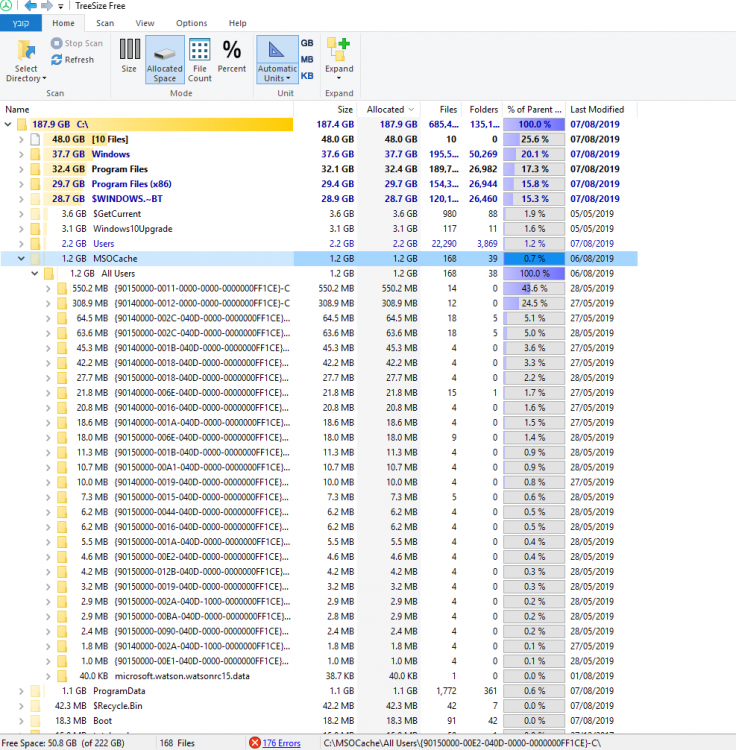
Task: Switch to the Scan tab
Action: tap(105, 23)
